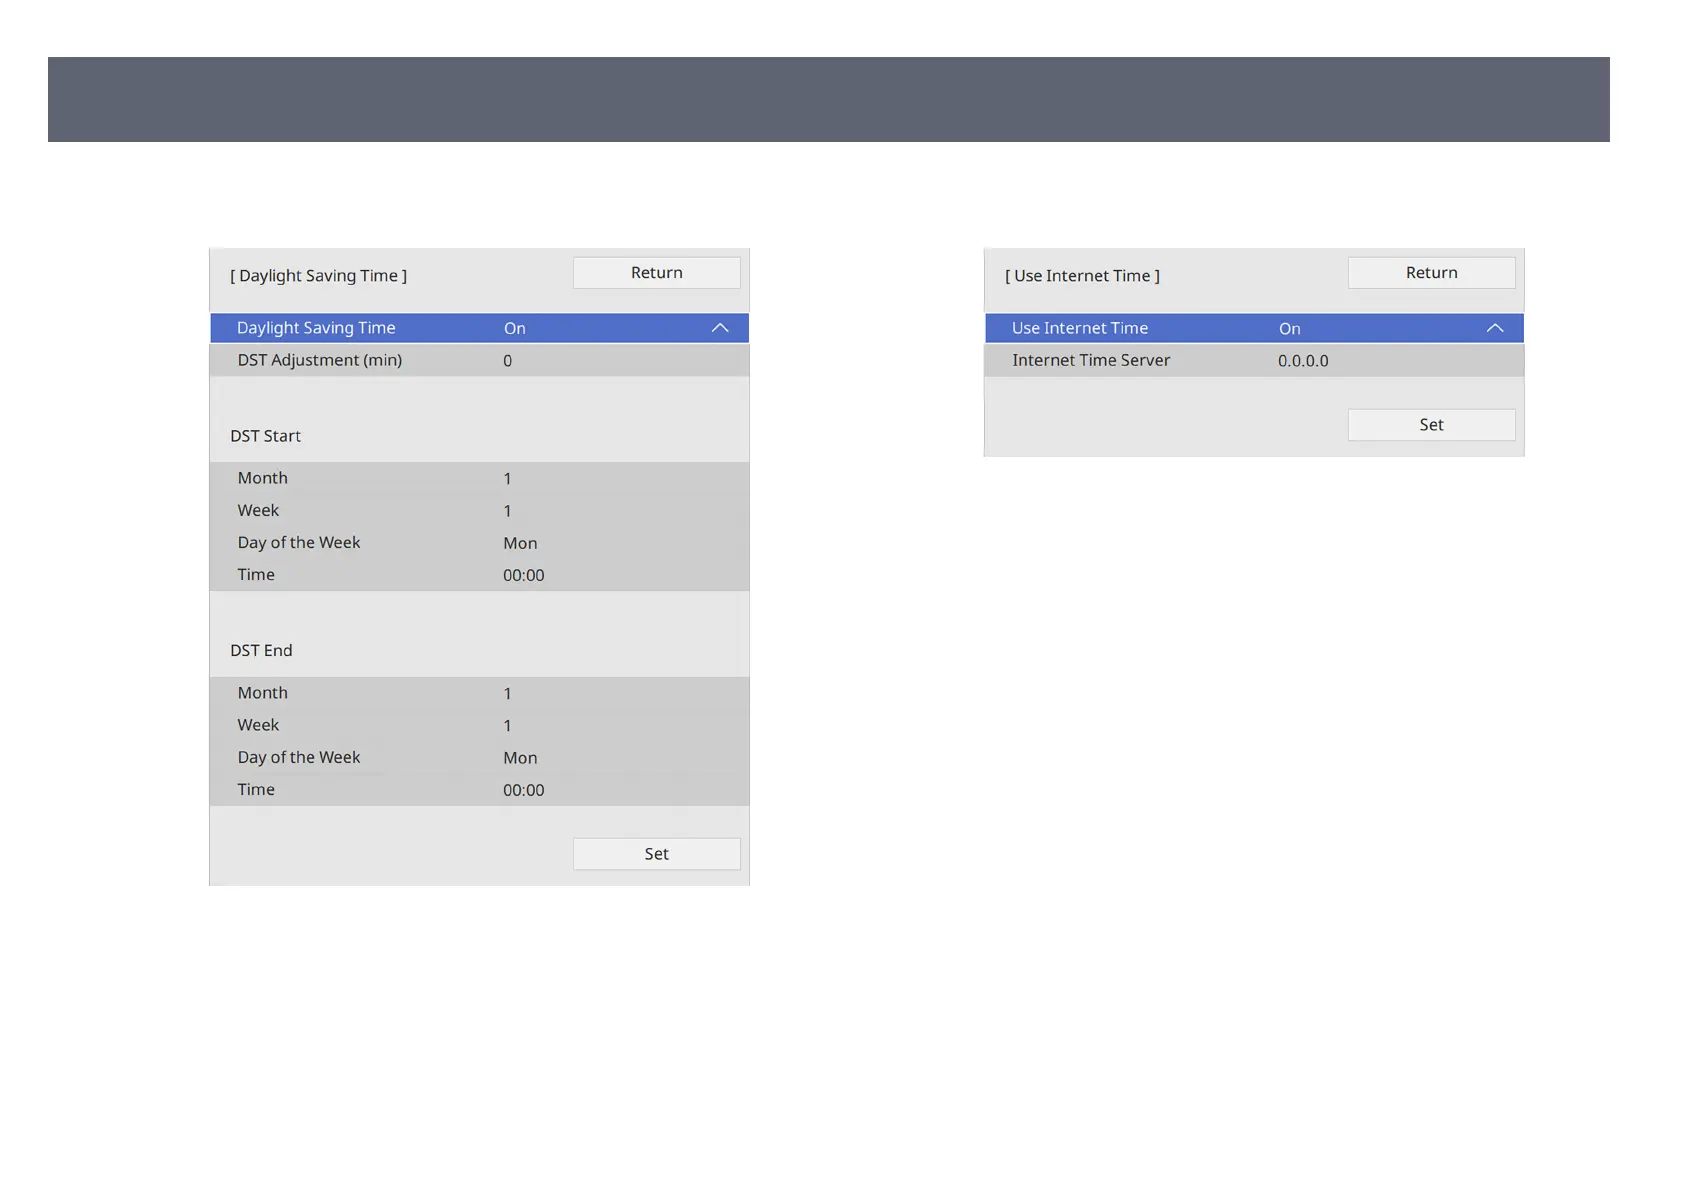
Task: Click Set in Daylight Saving Time panel
Action: point(656,854)
